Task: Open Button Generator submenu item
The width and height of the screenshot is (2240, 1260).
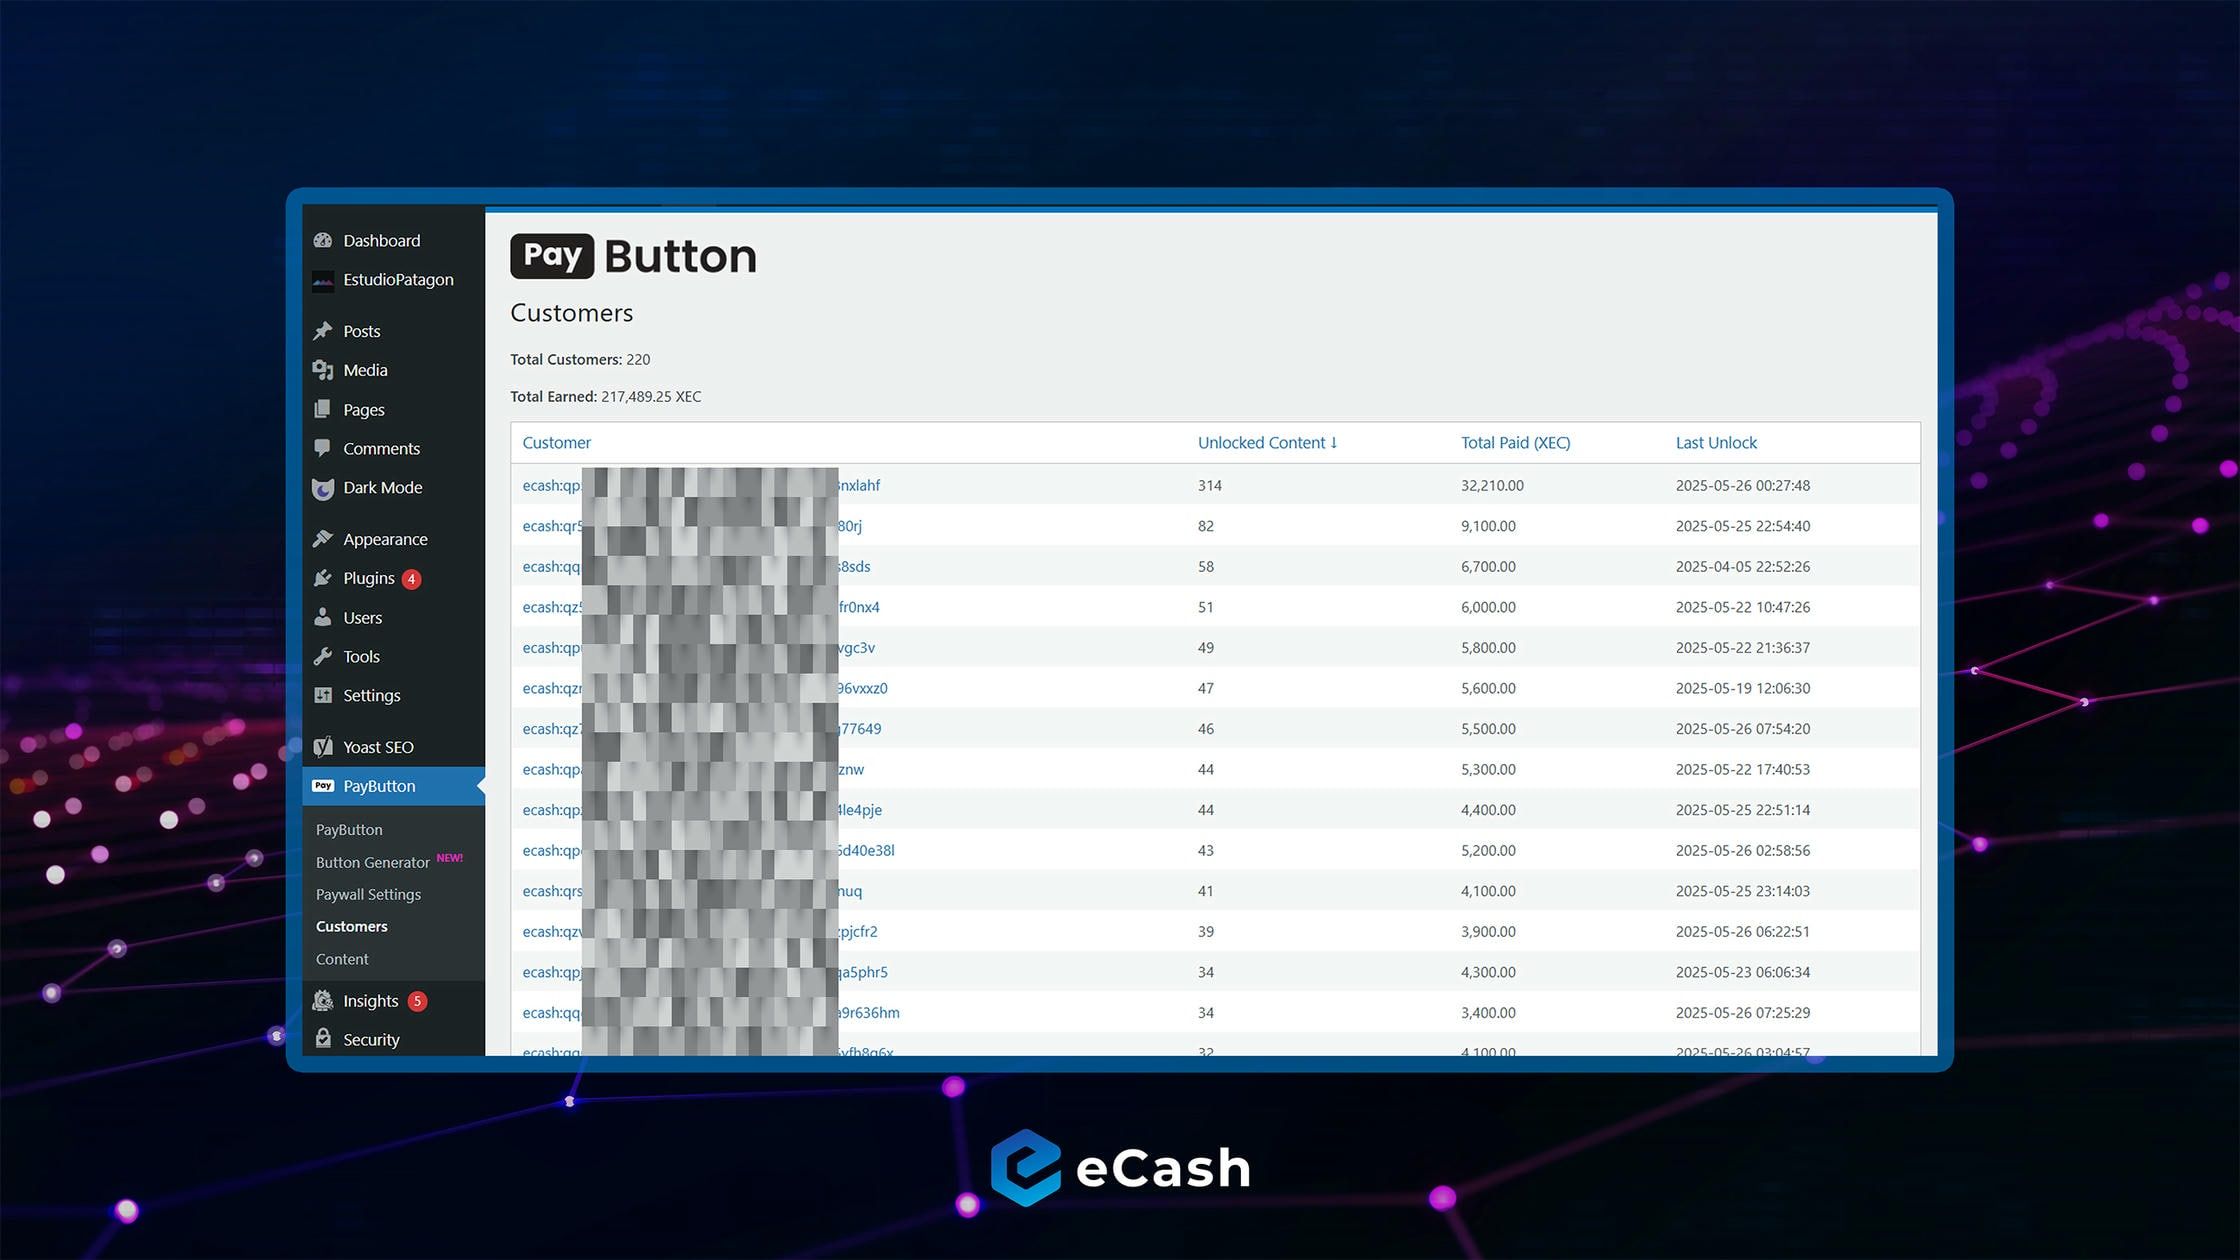Action: (372, 862)
